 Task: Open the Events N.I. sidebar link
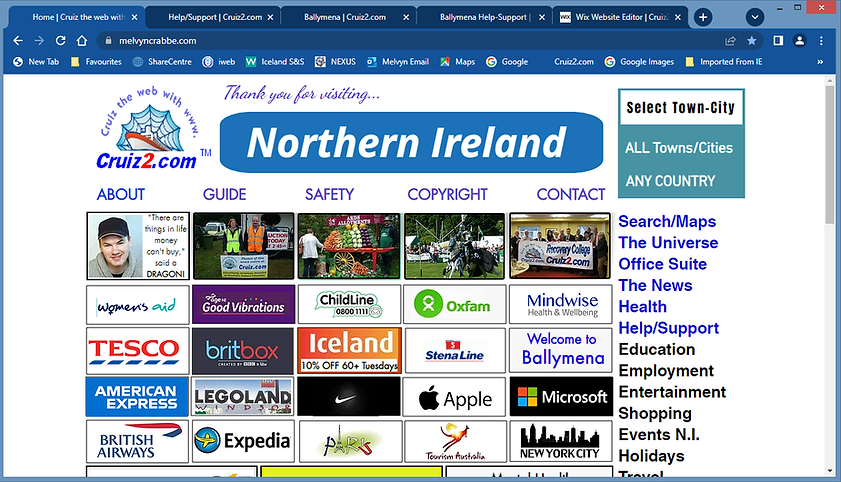[659, 435]
